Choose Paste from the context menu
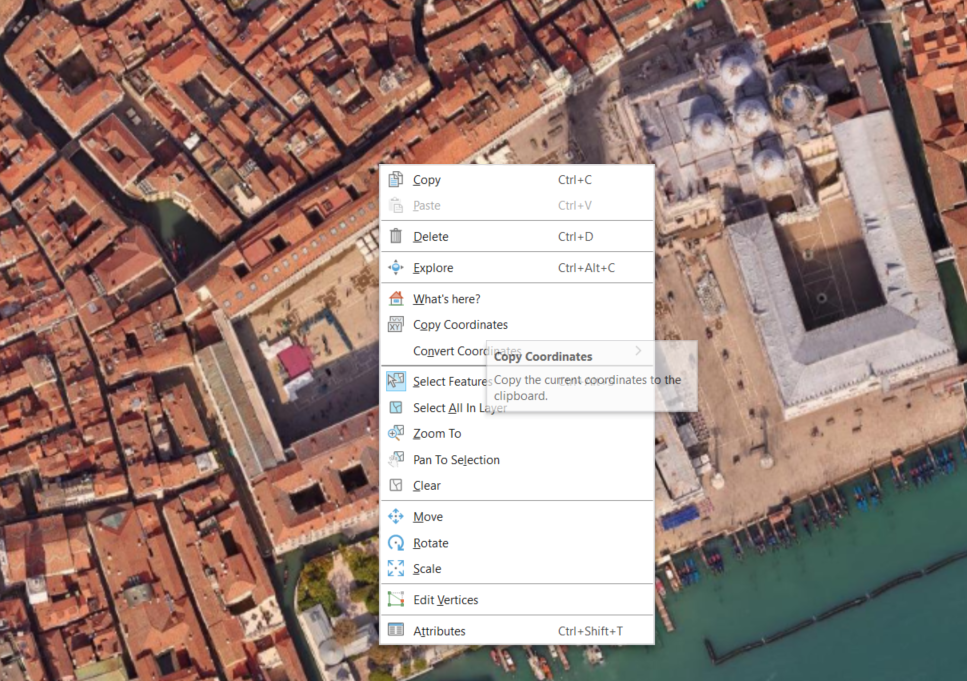 coord(517,205)
